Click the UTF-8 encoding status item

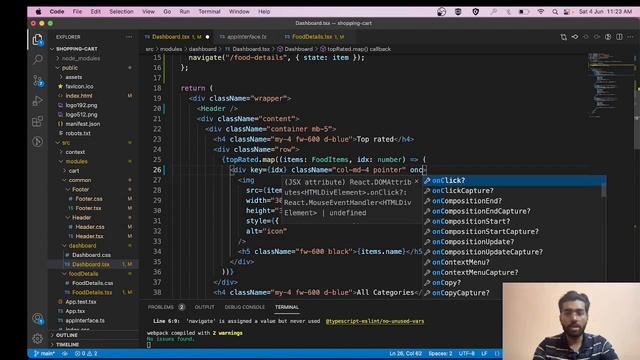tap(467, 353)
